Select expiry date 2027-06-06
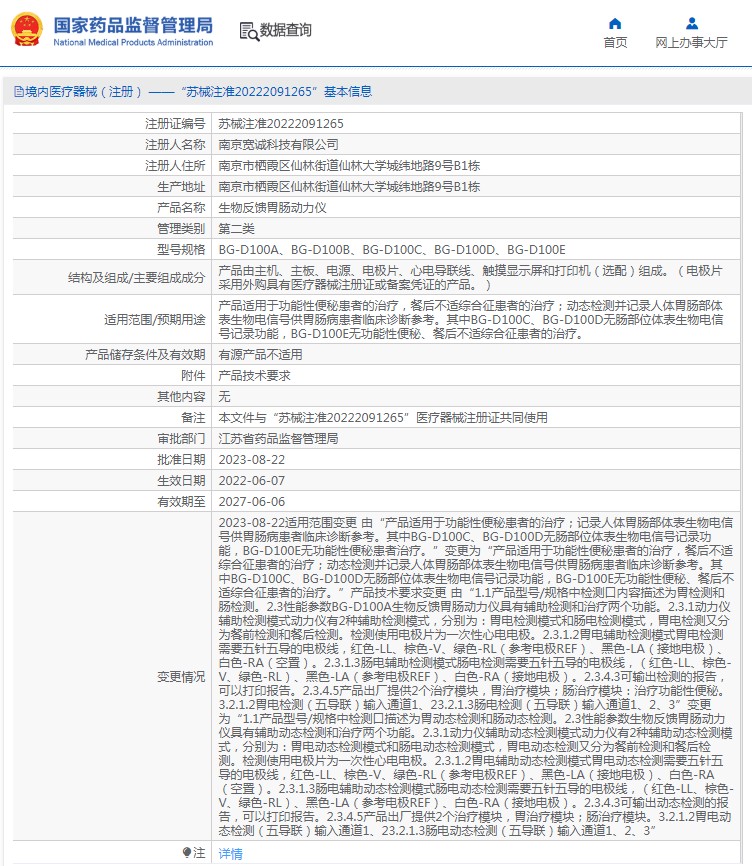752x866 pixels. click(252, 501)
